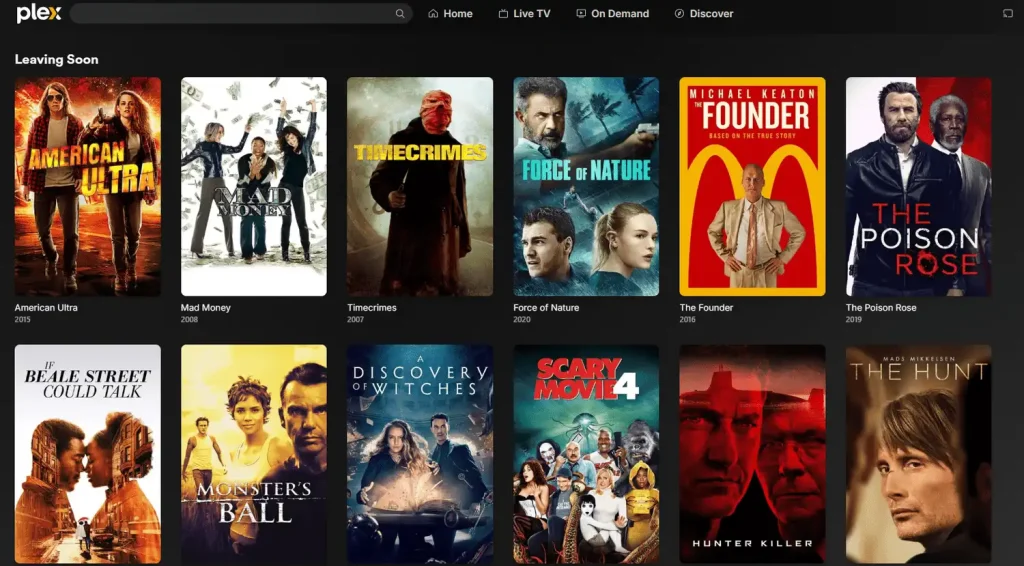
Task: Click The Founder title link
Action: pos(707,307)
